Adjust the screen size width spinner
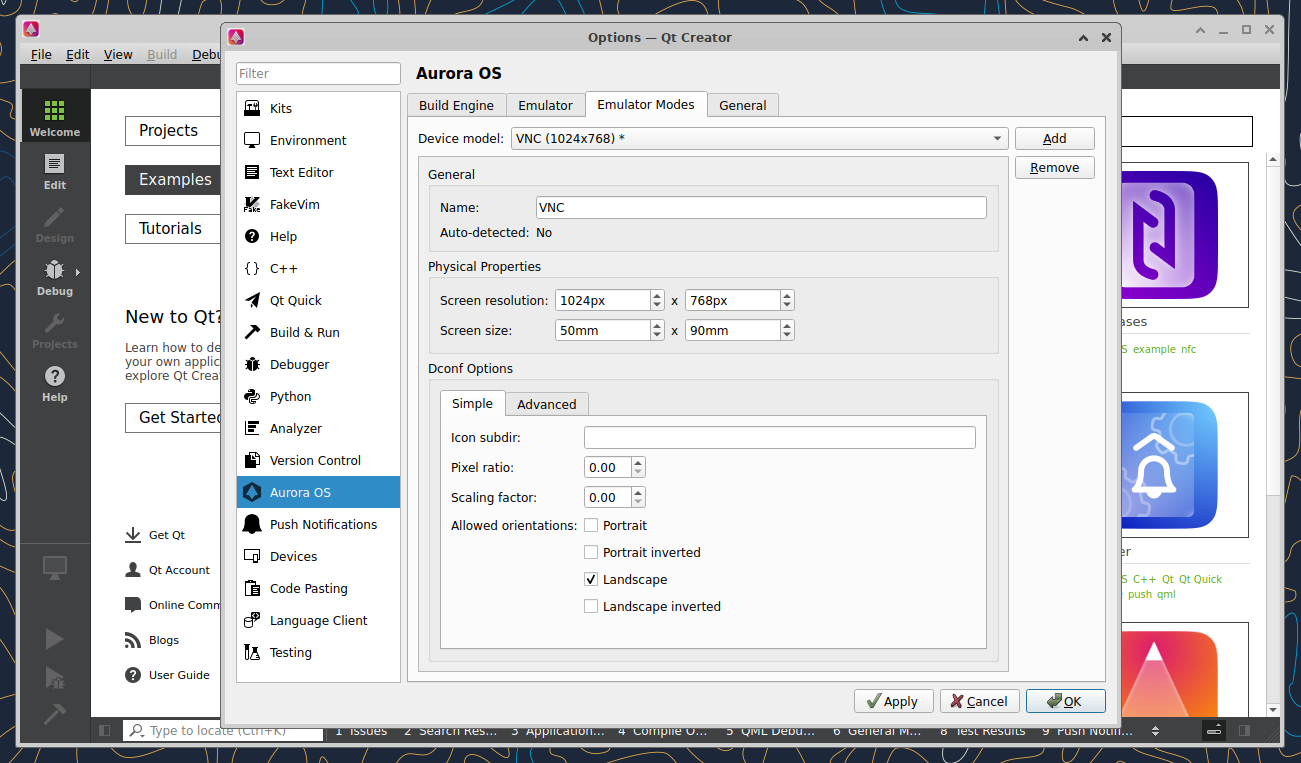The width and height of the screenshot is (1301, 763). coord(610,330)
